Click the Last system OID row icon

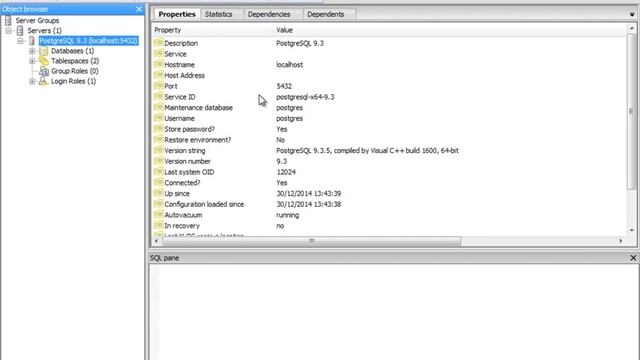(x=158, y=172)
